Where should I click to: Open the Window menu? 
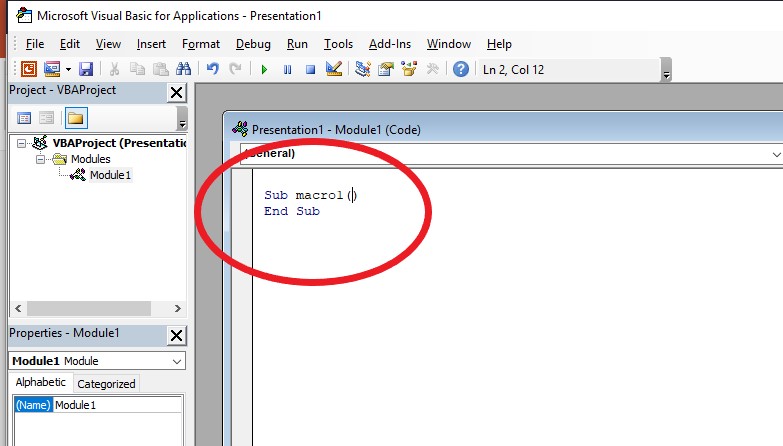pyautogui.click(x=448, y=44)
